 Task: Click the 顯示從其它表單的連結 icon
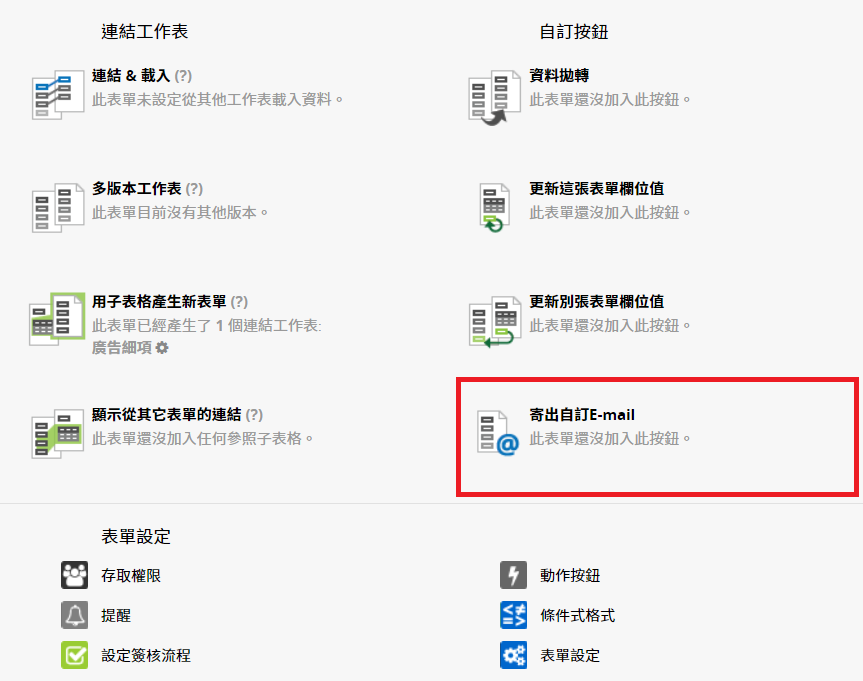[58, 434]
